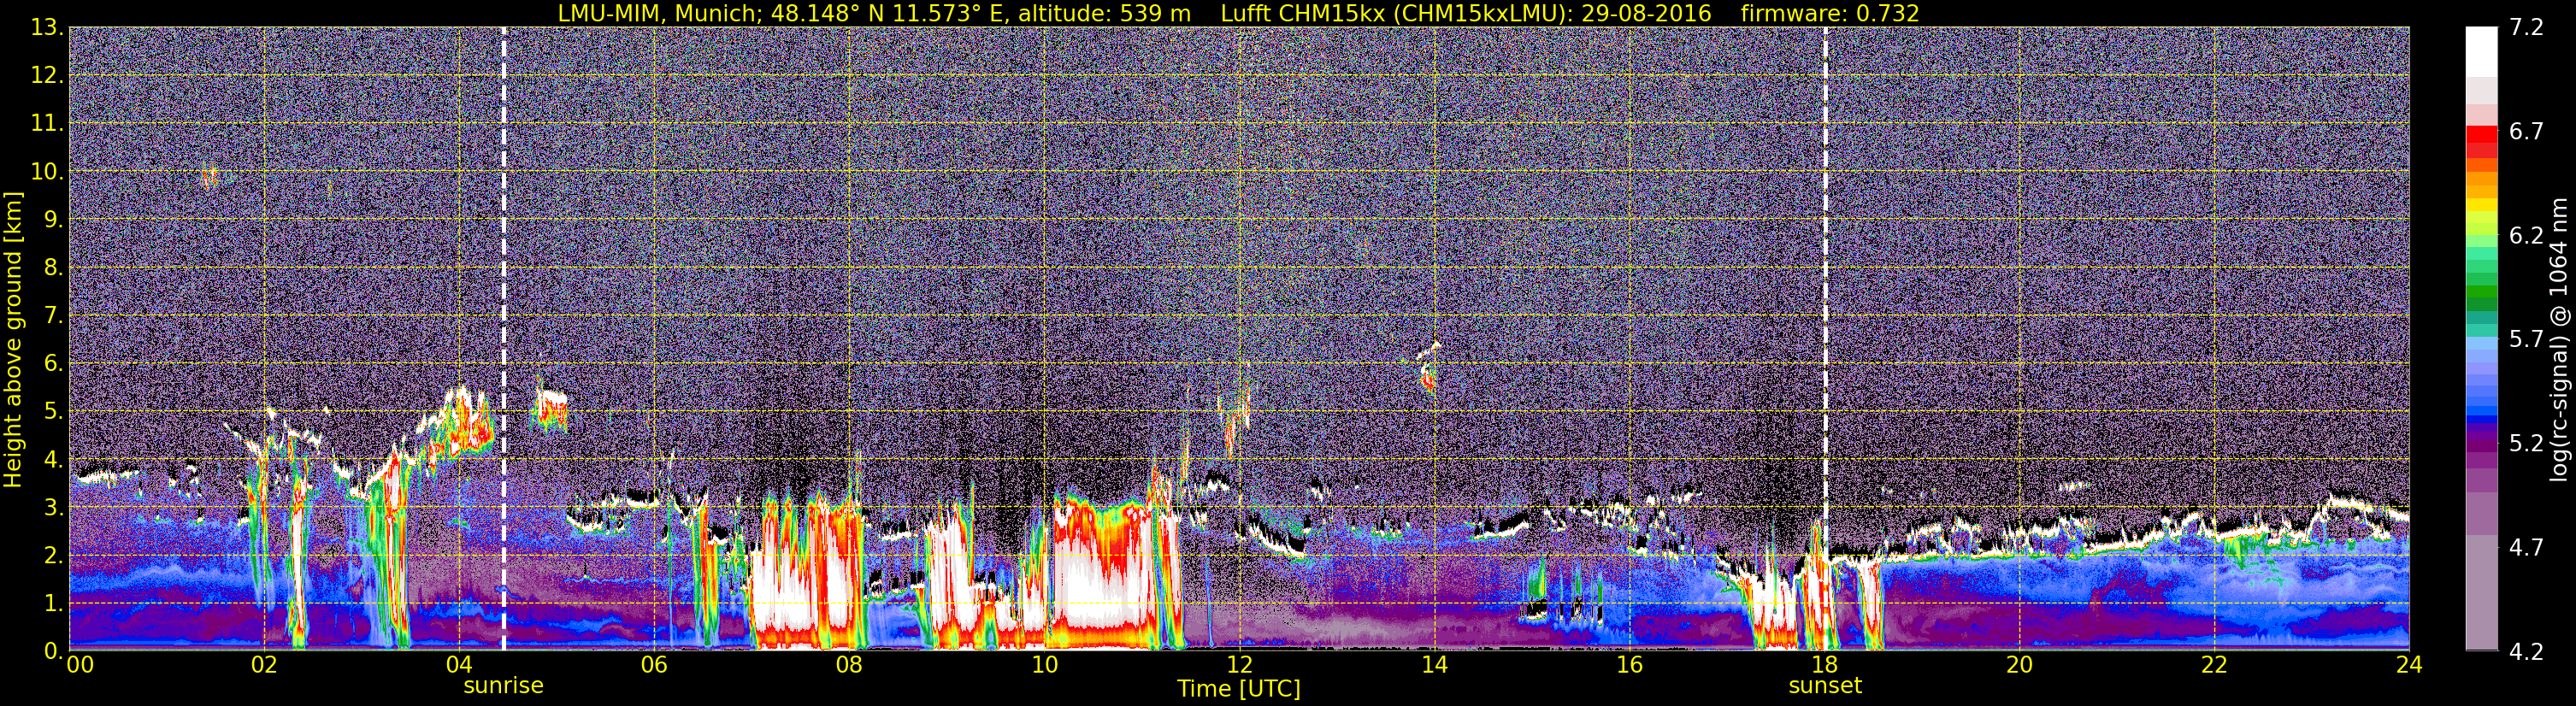Click time axis tick label '06'
2576x706 pixels.
pos(653,665)
